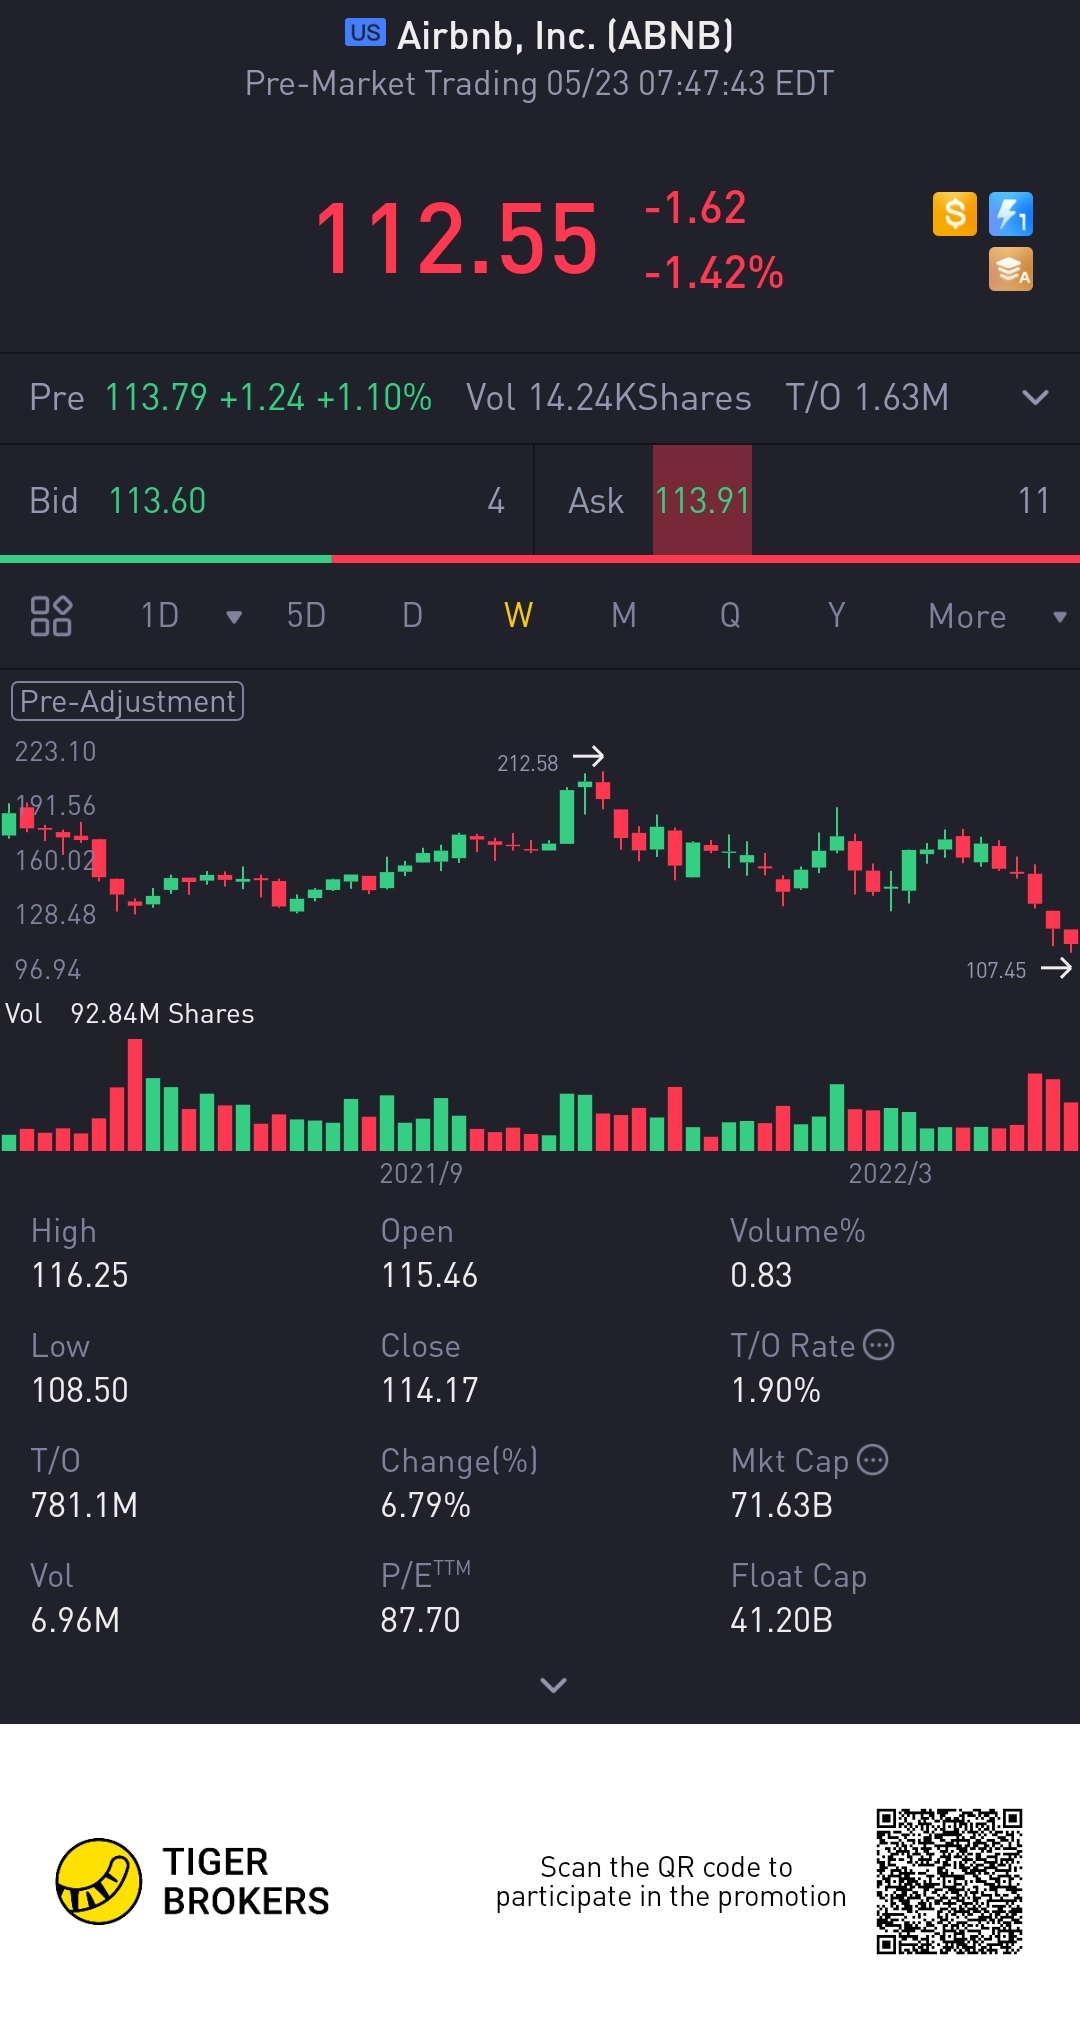Click the US market flag badge

pyautogui.click(x=365, y=33)
